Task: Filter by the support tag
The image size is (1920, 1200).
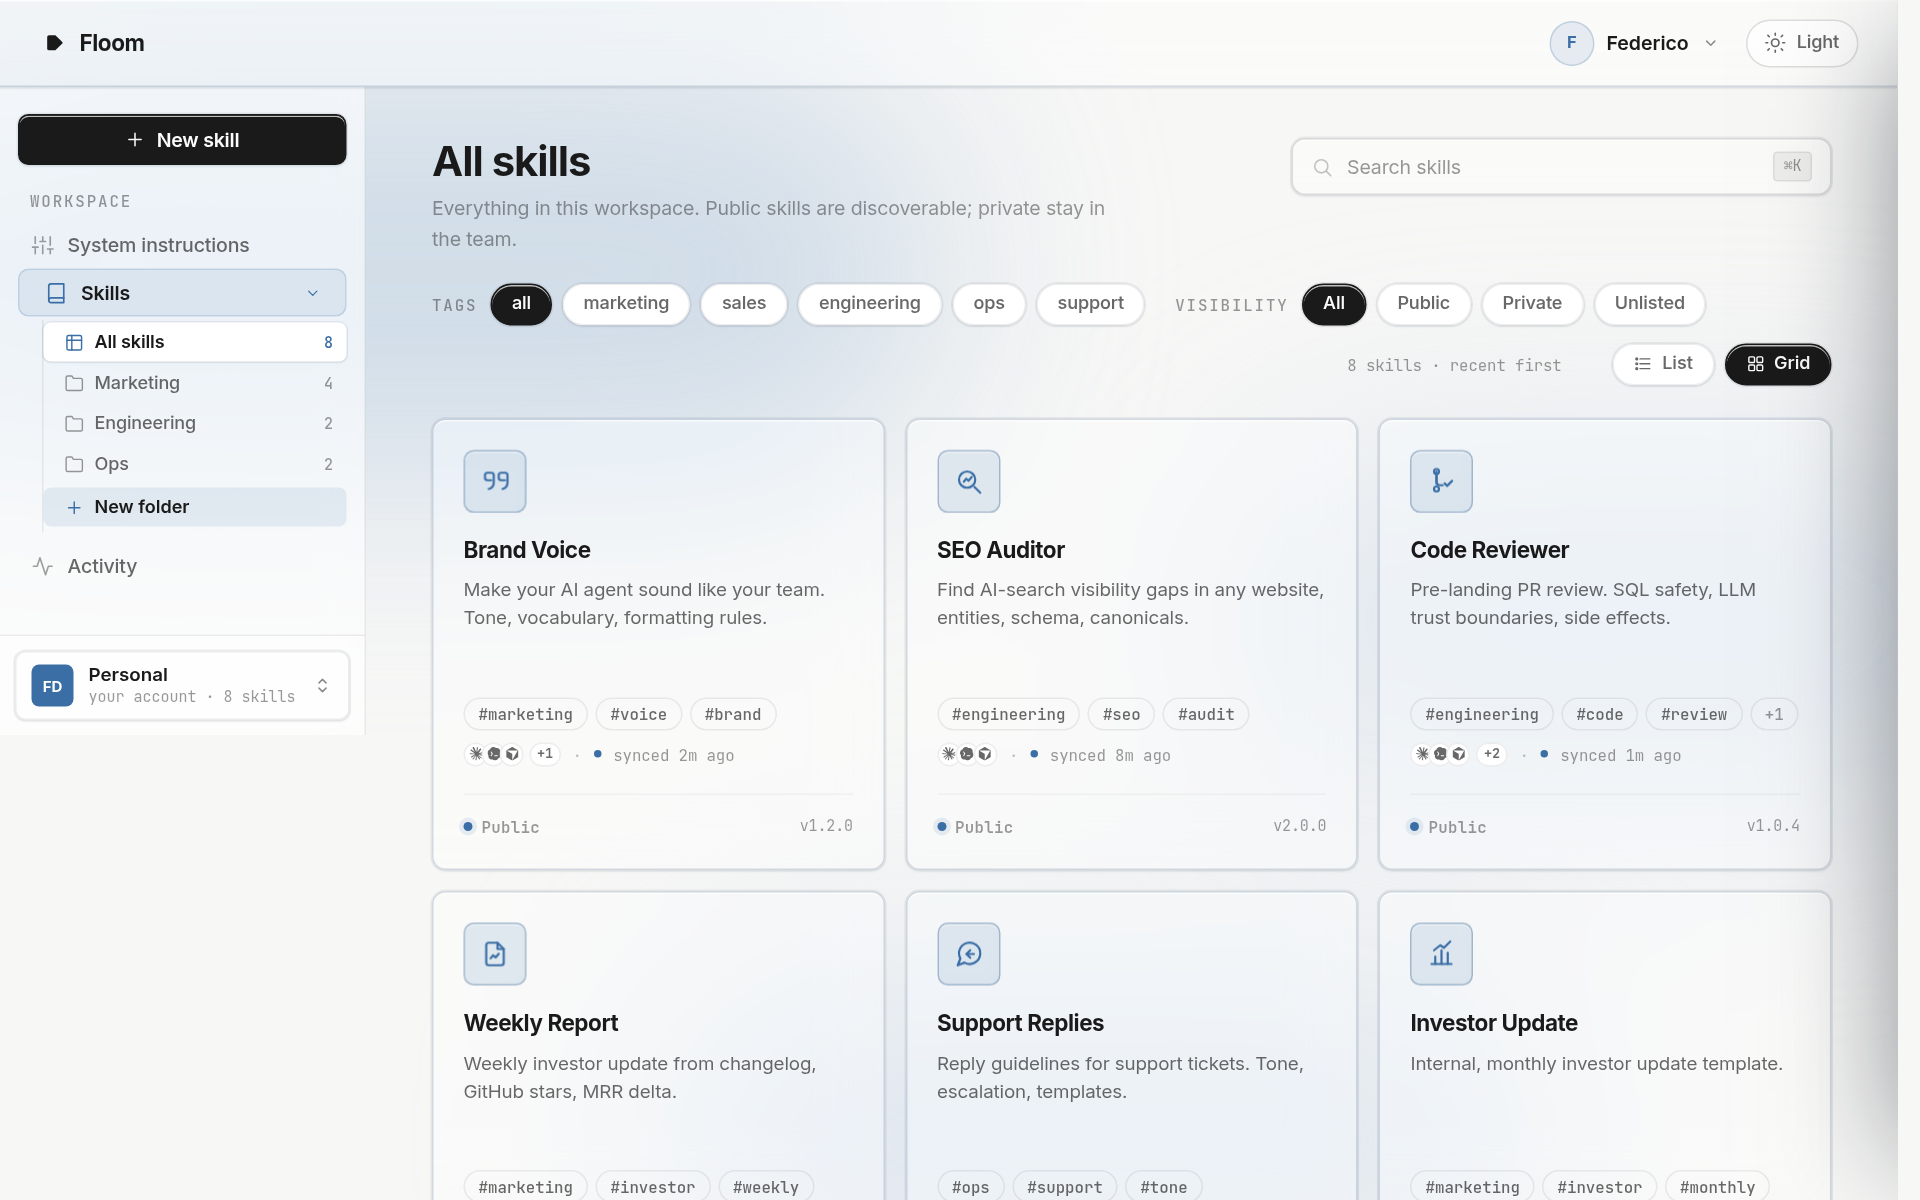Action: point(1090,304)
